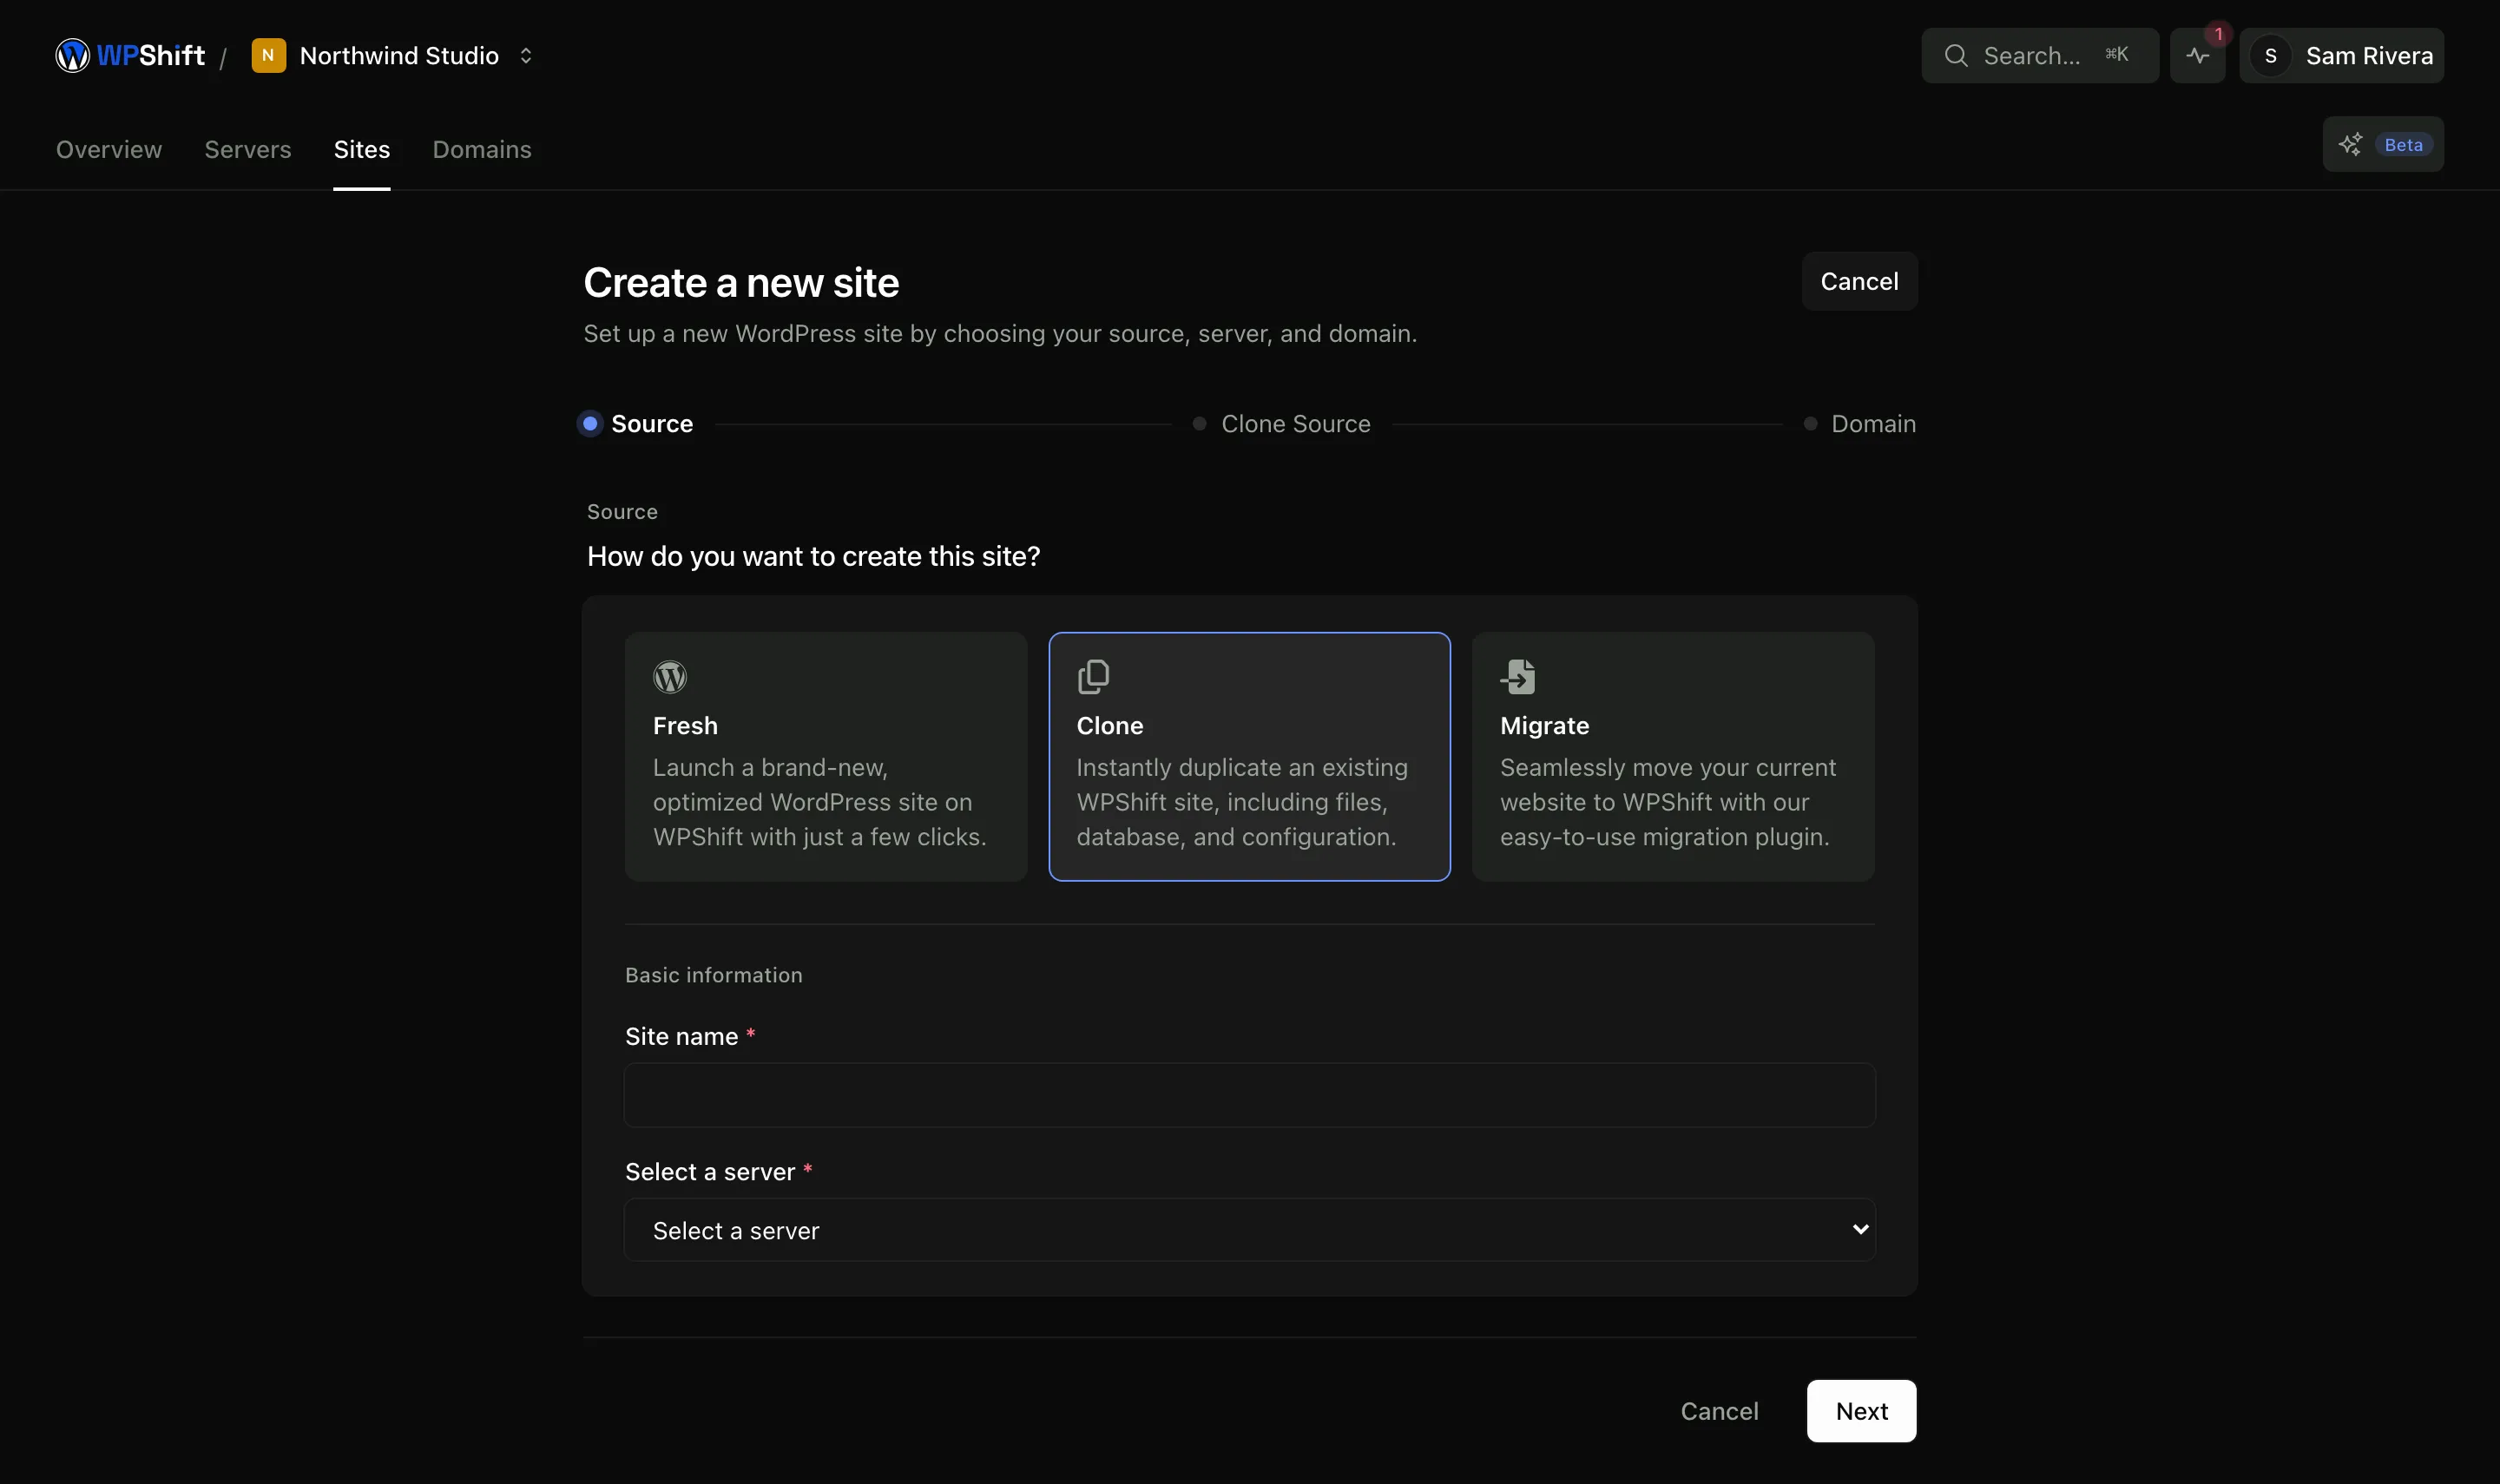Choose the Clone site option card
Image resolution: width=2500 pixels, height=1484 pixels.
pyautogui.click(x=1249, y=756)
